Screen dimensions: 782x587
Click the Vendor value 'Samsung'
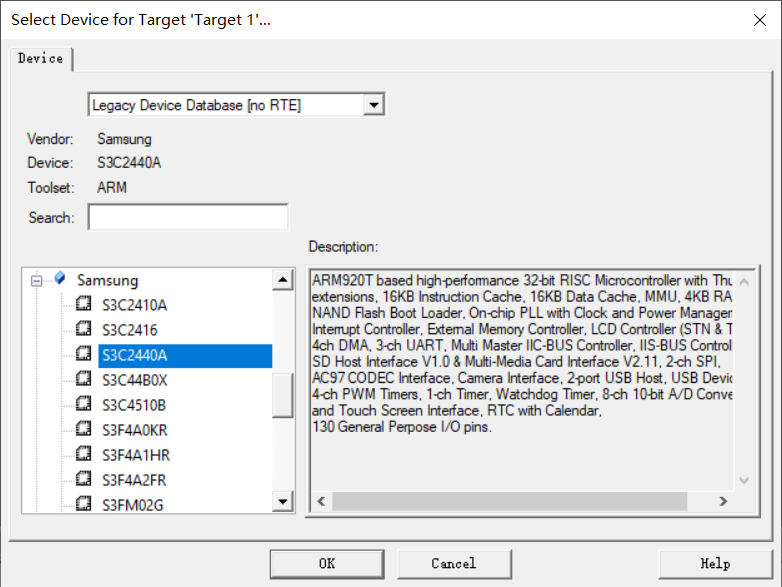point(124,139)
